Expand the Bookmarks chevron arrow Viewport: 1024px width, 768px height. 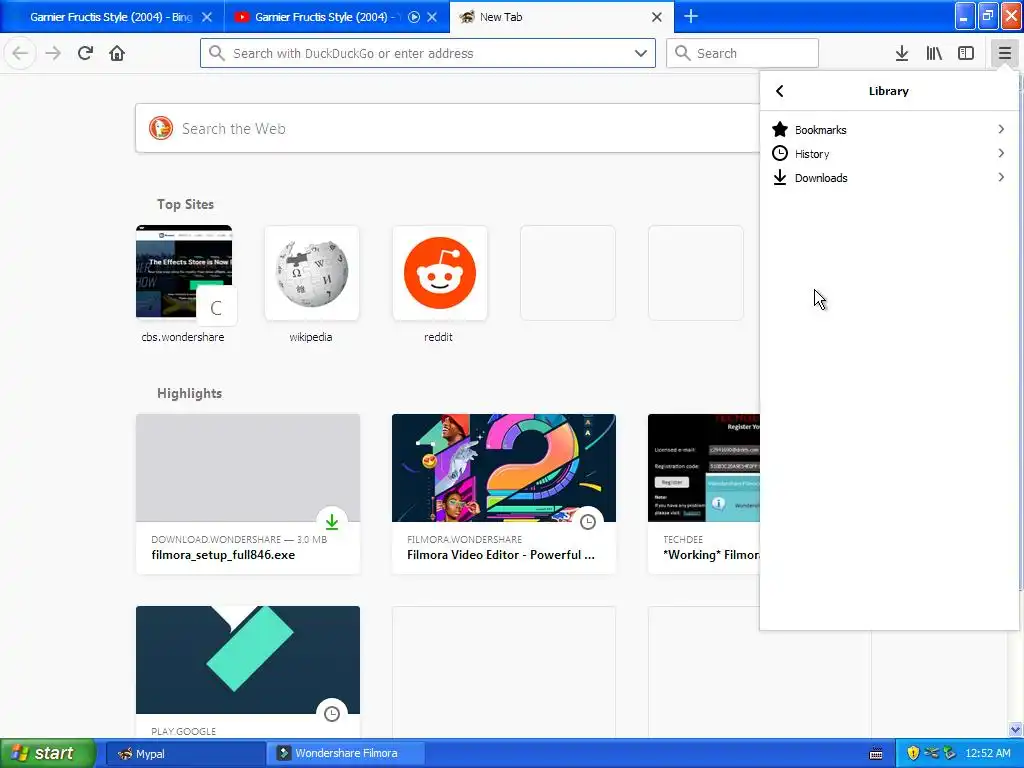pyautogui.click(x=1001, y=129)
